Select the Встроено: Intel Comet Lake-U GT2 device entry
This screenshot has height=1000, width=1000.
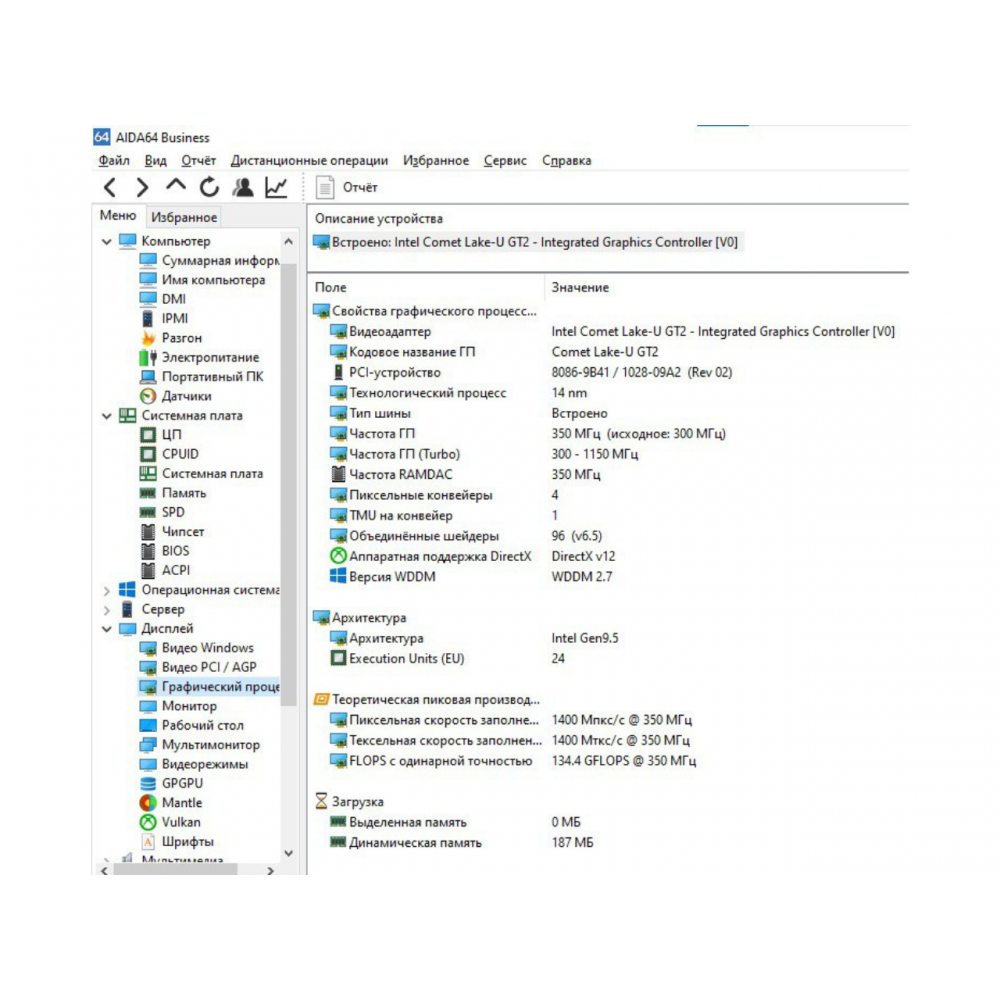click(527, 243)
